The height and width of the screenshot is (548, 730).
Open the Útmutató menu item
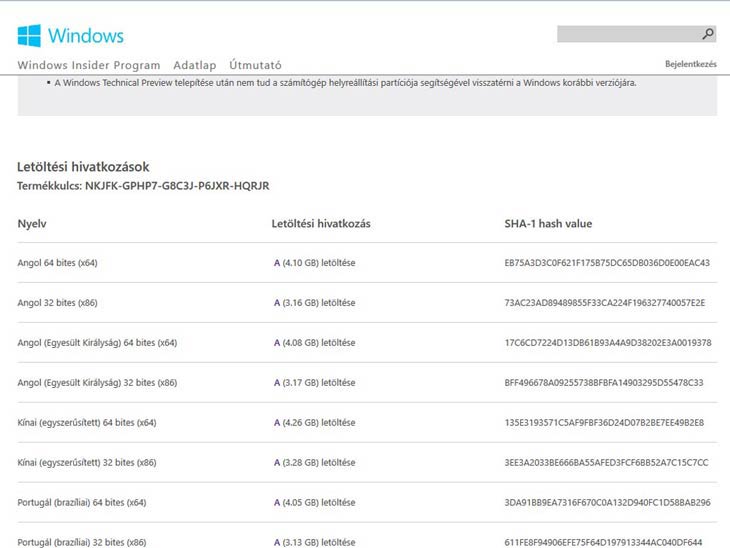[255, 65]
